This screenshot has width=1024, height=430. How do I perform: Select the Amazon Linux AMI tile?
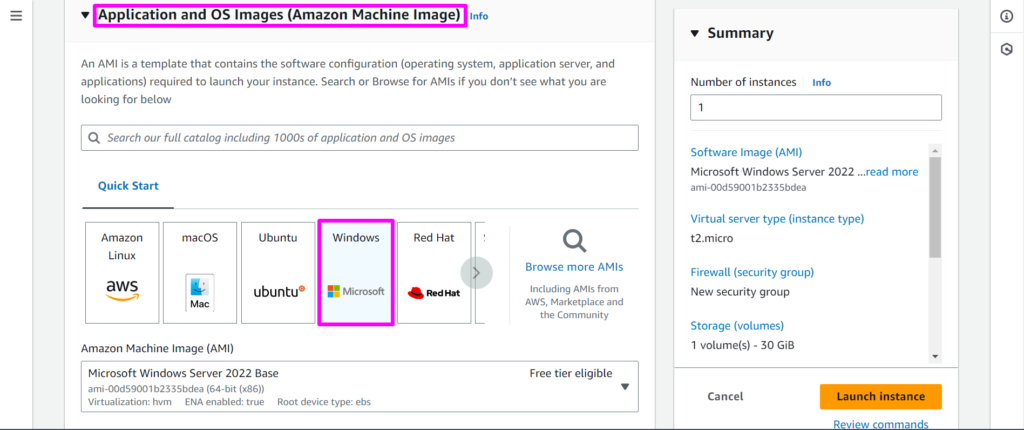click(122, 272)
